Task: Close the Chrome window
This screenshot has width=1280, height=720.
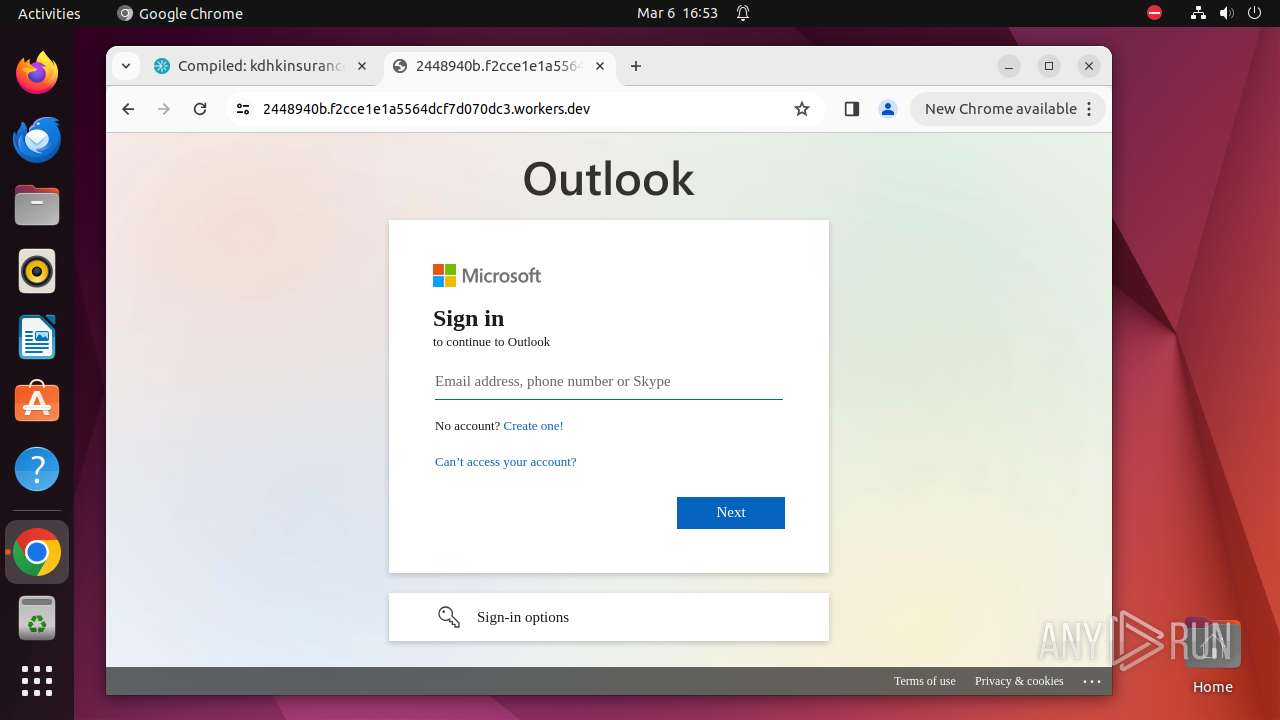Action: pos(1089,66)
